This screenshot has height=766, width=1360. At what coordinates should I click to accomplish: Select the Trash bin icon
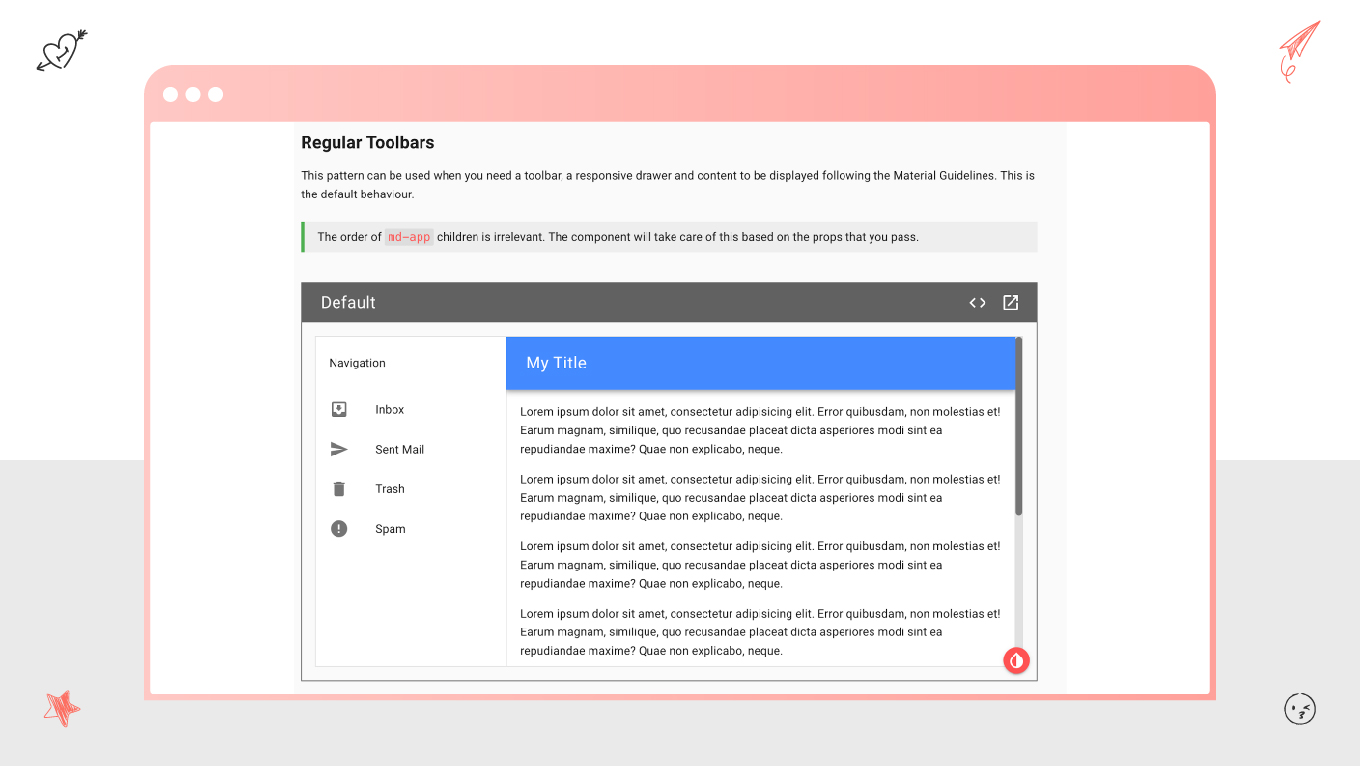coord(339,489)
